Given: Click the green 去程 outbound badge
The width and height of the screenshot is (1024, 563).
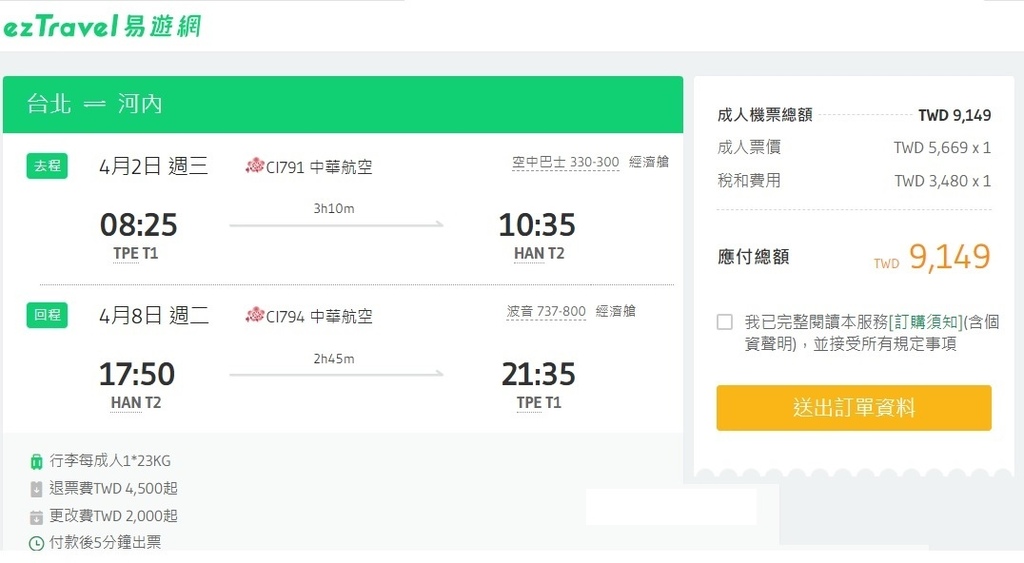Looking at the screenshot, I should (x=47, y=166).
